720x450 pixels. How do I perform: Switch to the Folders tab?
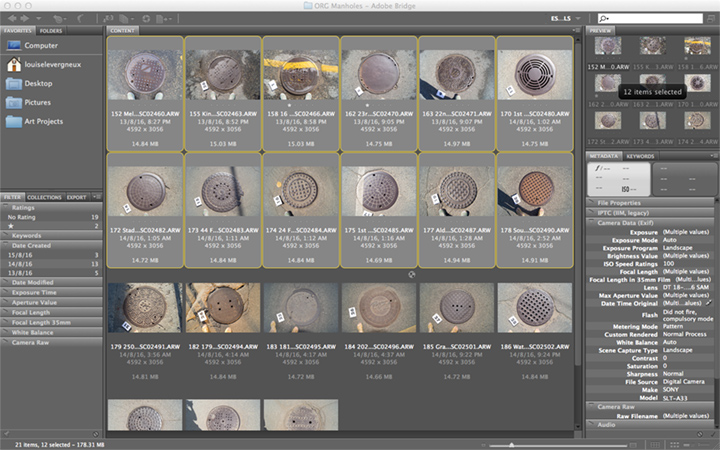tap(51, 31)
